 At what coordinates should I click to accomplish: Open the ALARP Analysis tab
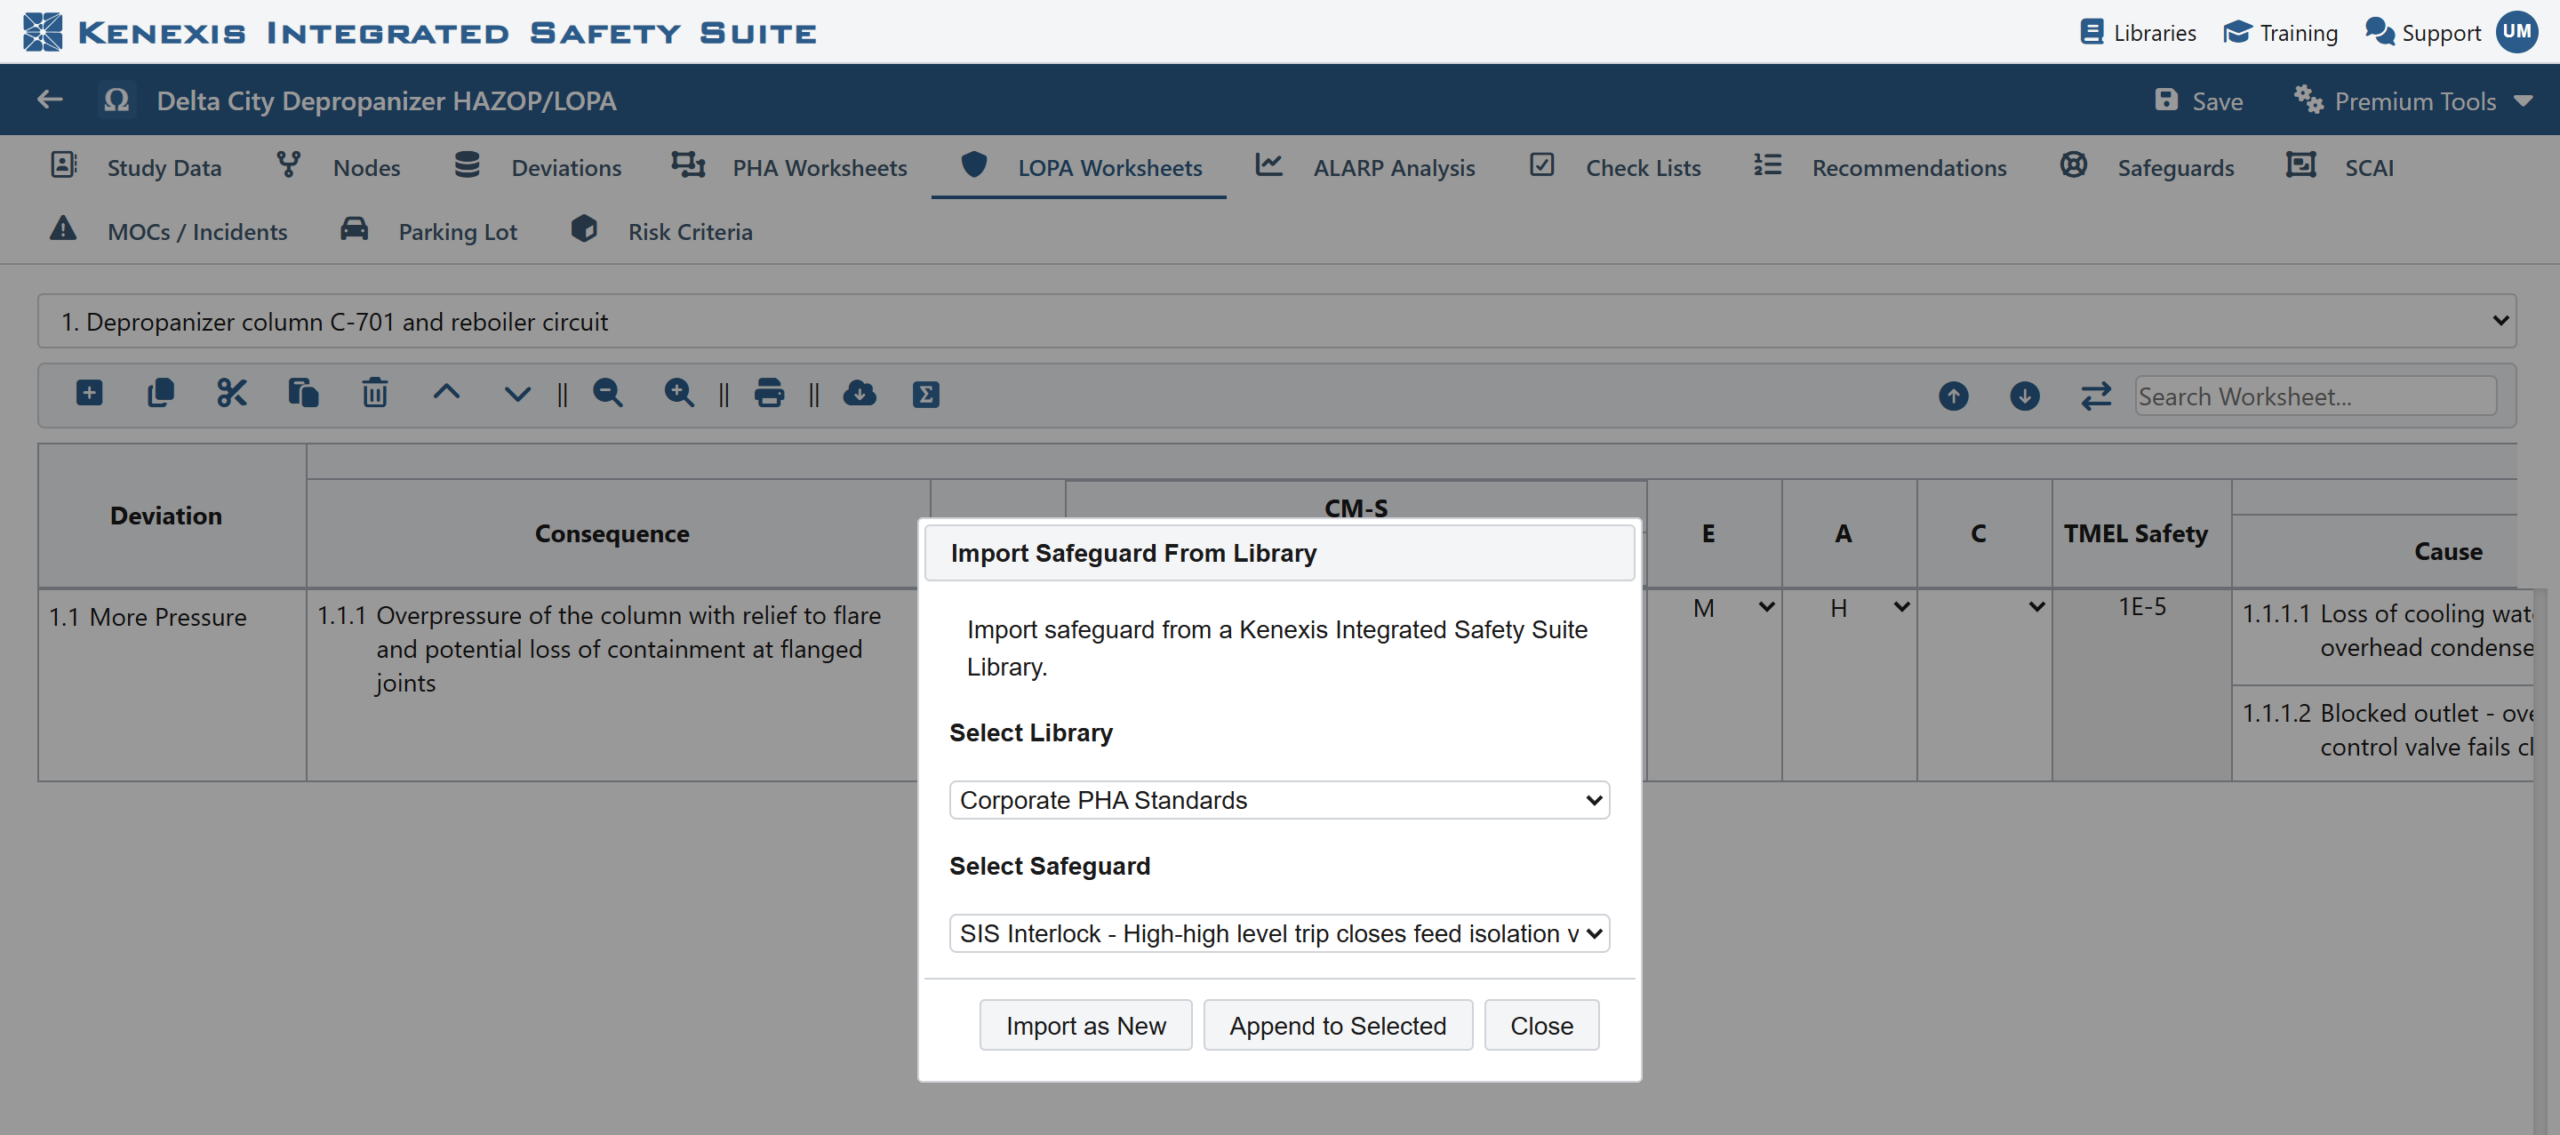click(1365, 167)
